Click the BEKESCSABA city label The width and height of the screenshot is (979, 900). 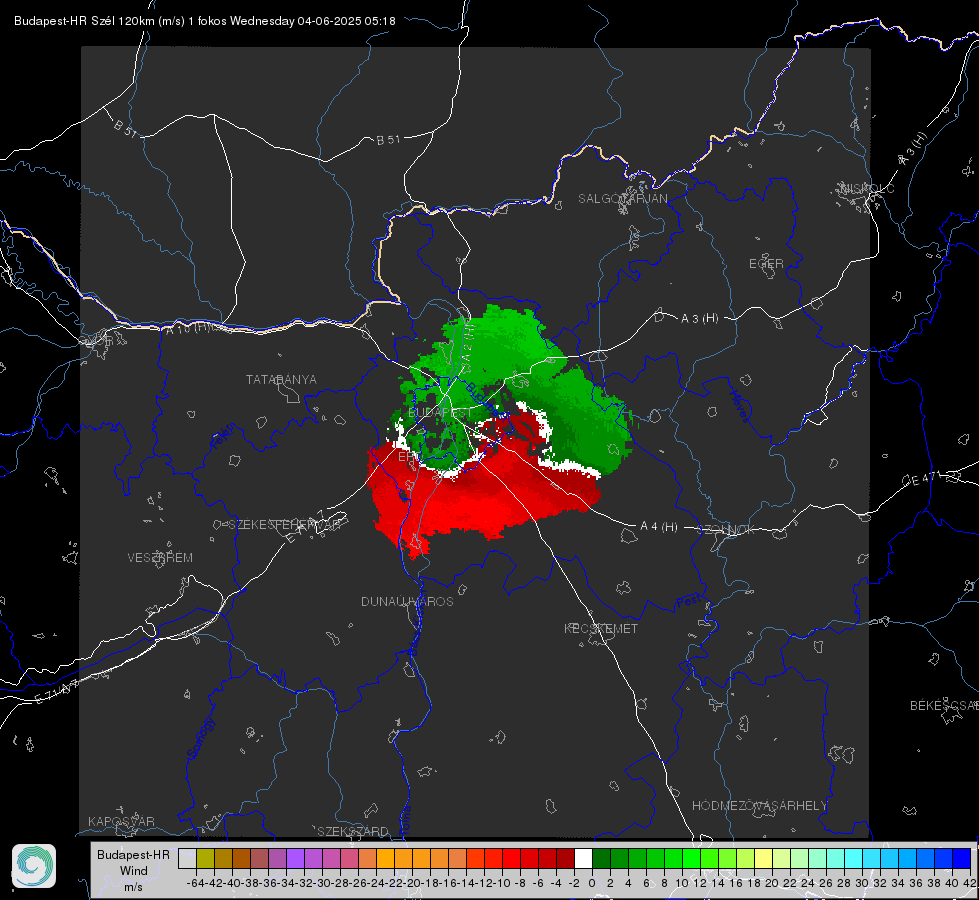pyautogui.click(x=944, y=706)
